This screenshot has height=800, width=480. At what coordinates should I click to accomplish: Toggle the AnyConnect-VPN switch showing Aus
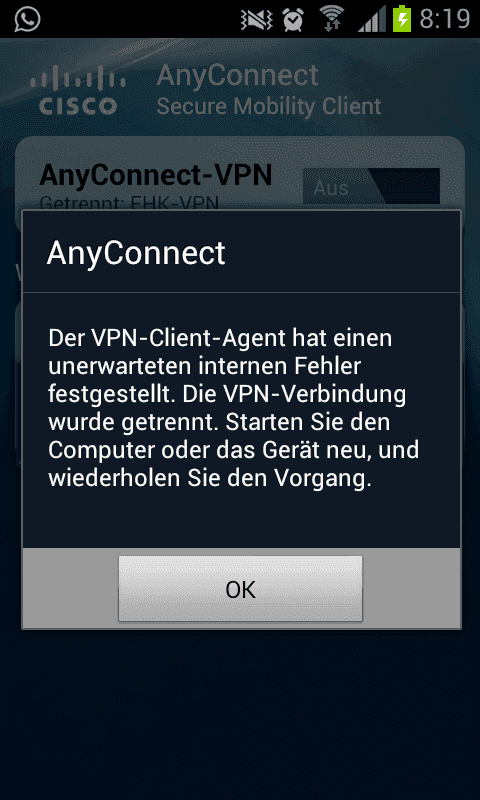tap(371, 186)
